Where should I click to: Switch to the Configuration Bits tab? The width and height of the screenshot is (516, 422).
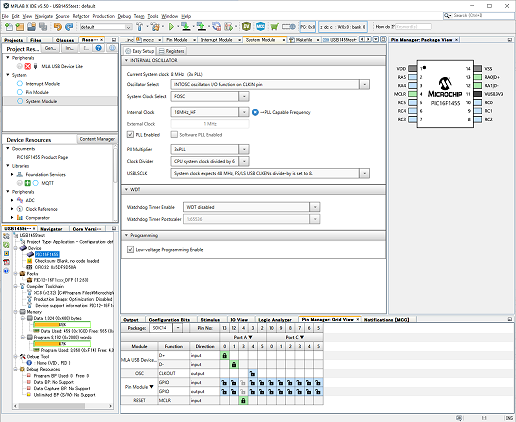tap(169, 320)
